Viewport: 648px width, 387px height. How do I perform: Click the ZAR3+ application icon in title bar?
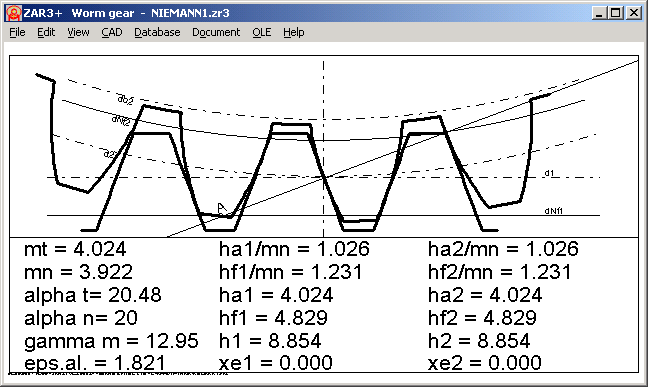click(x=14, y=13)
